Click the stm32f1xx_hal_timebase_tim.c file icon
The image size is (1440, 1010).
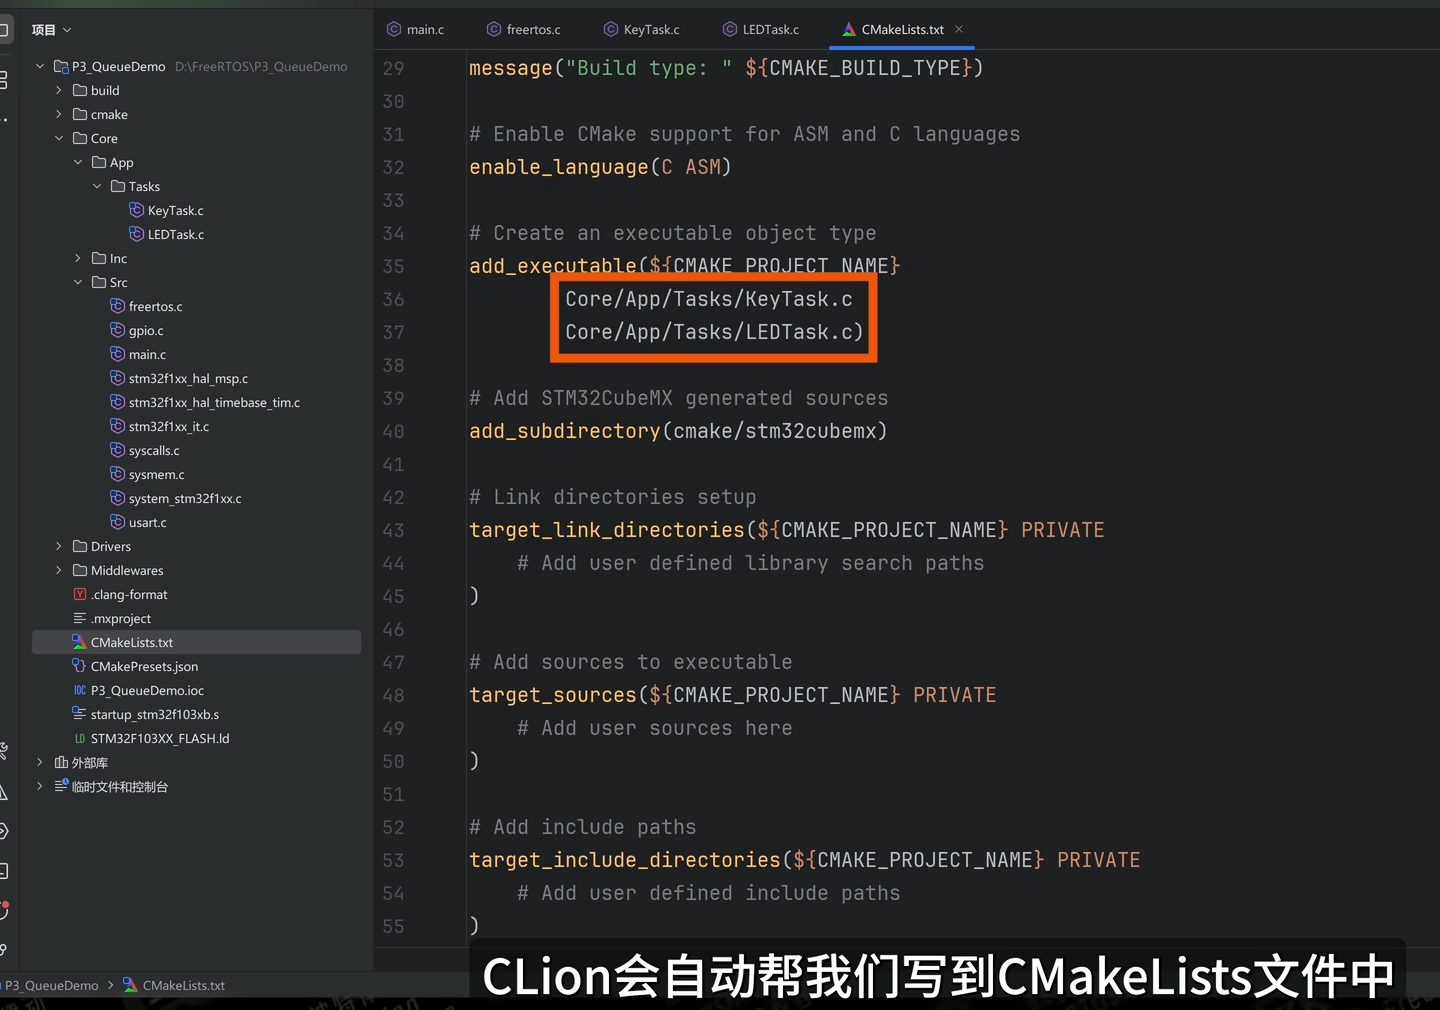[118, 402]
